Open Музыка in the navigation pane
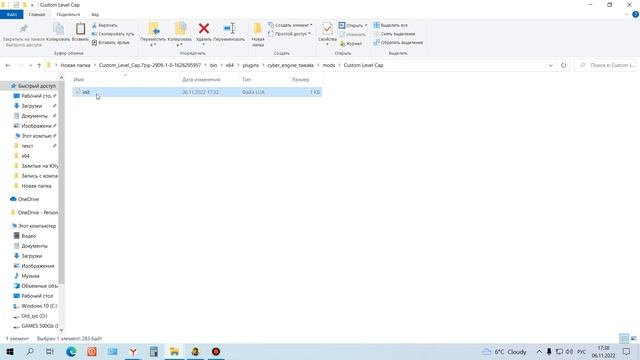 30,276
